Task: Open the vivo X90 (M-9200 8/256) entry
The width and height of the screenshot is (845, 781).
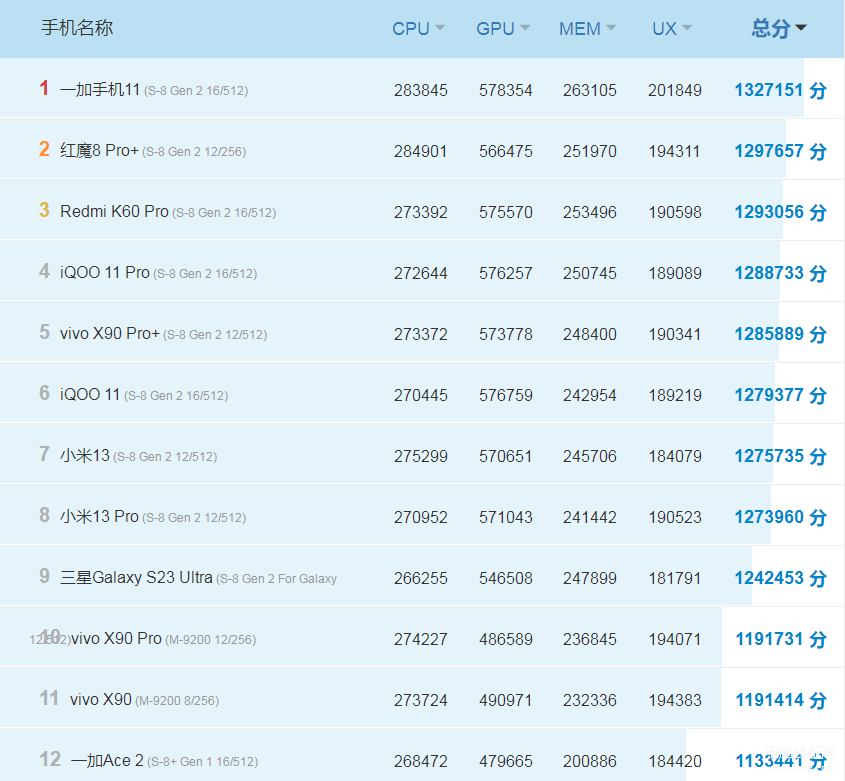Action: (101, 699)
